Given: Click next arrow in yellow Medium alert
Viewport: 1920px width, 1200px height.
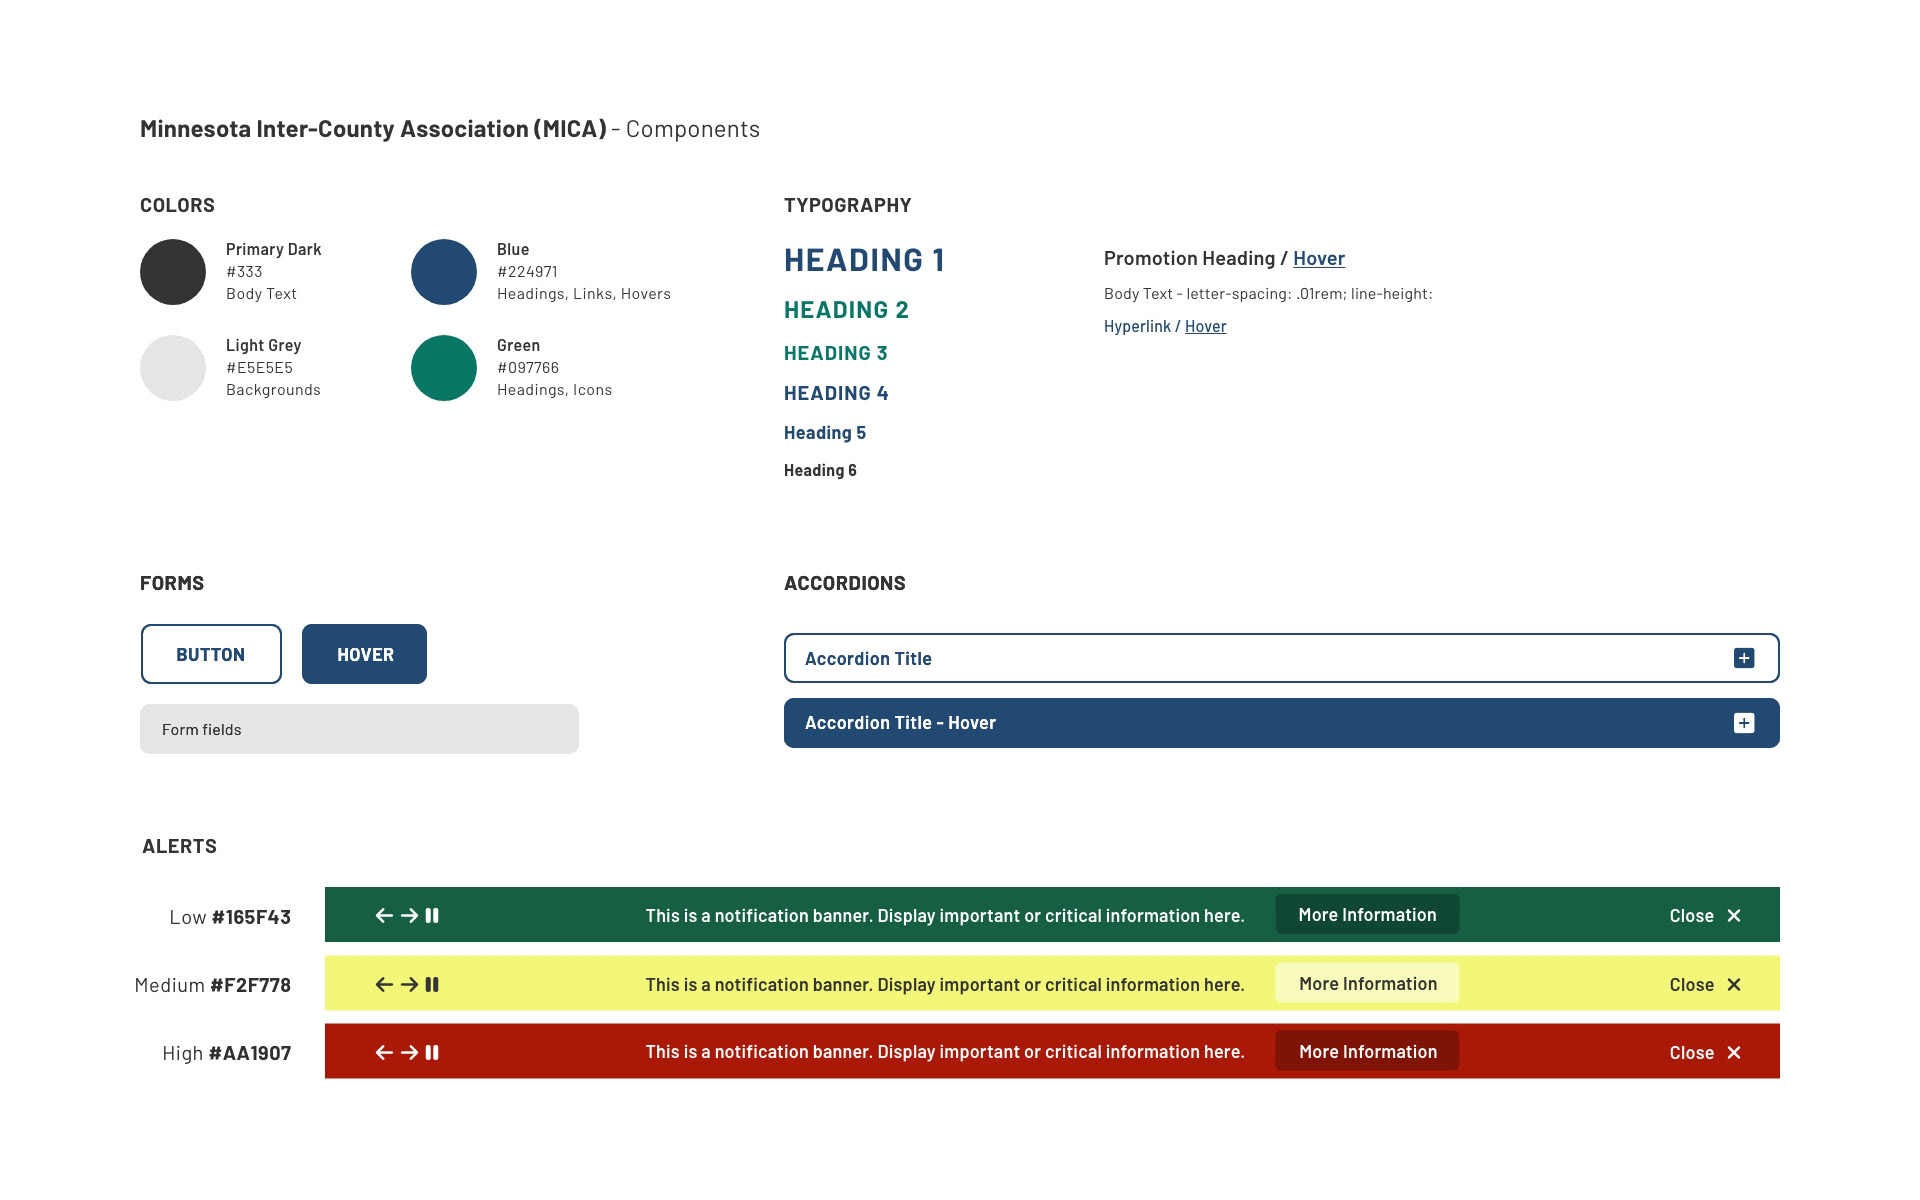Looking at the screenshot, I should click(409, 985).
